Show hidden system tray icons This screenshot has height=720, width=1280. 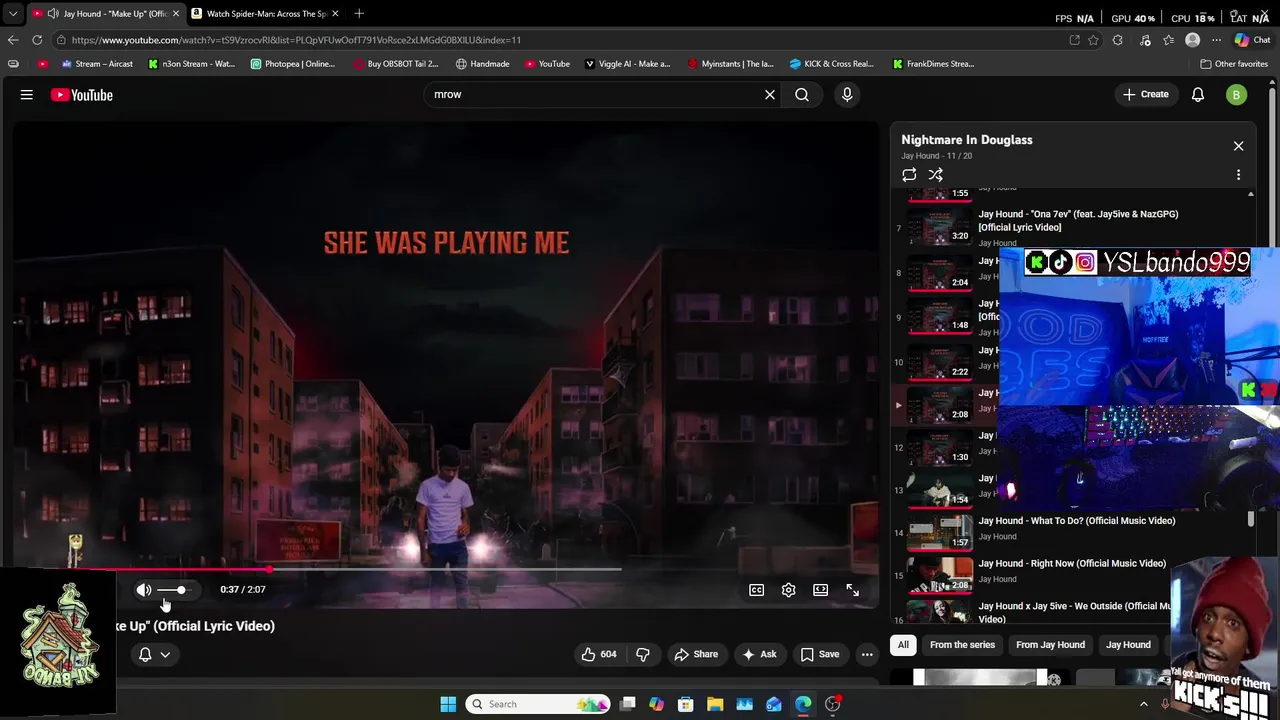[1144, 704]
